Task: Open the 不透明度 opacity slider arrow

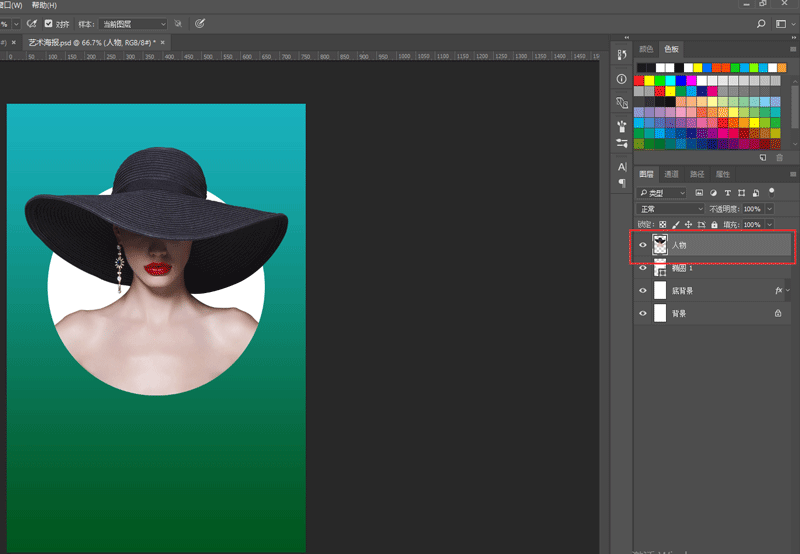Action: coord(769,209)
